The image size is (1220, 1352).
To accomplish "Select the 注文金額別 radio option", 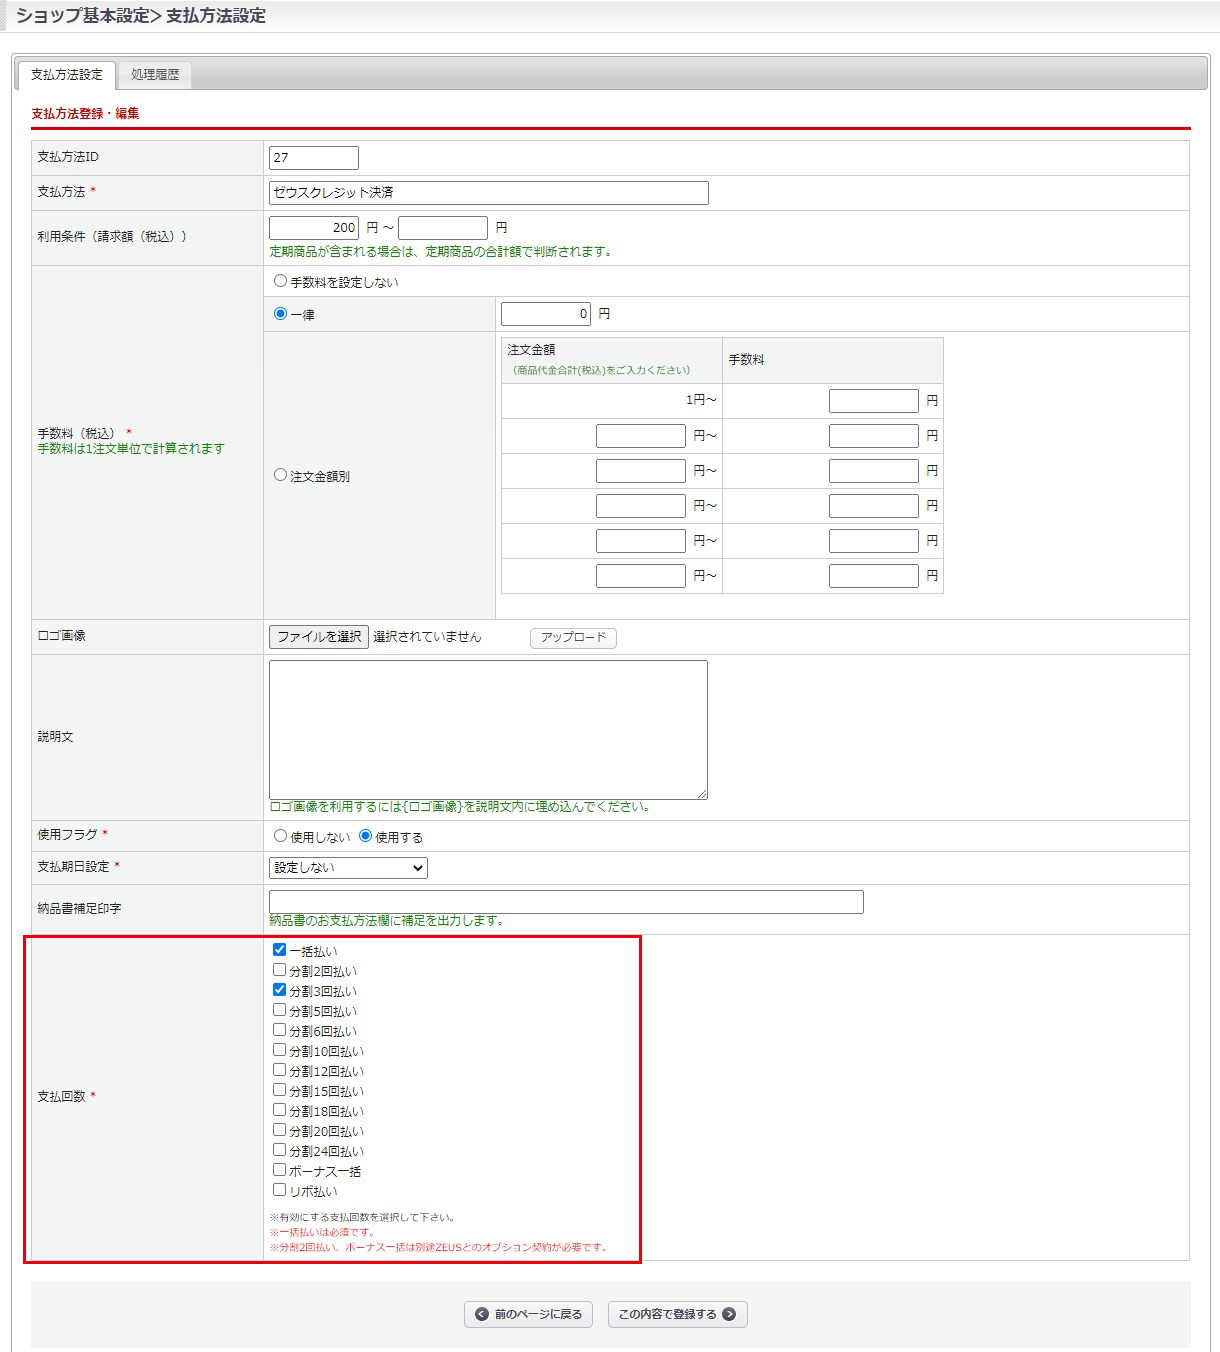I will coord(280,475).
